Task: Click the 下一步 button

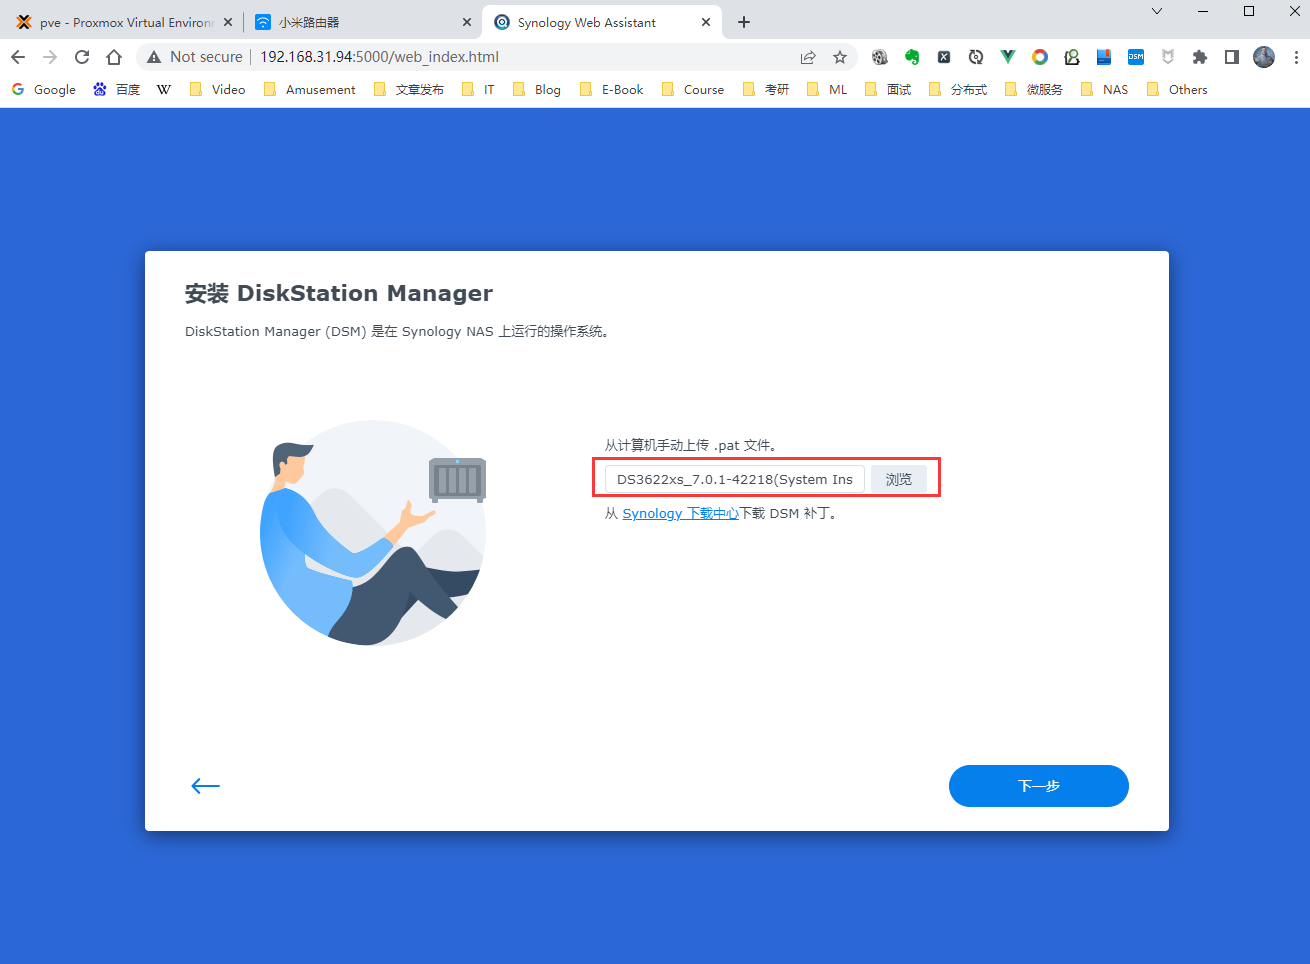Action: tap(1038, 786)
